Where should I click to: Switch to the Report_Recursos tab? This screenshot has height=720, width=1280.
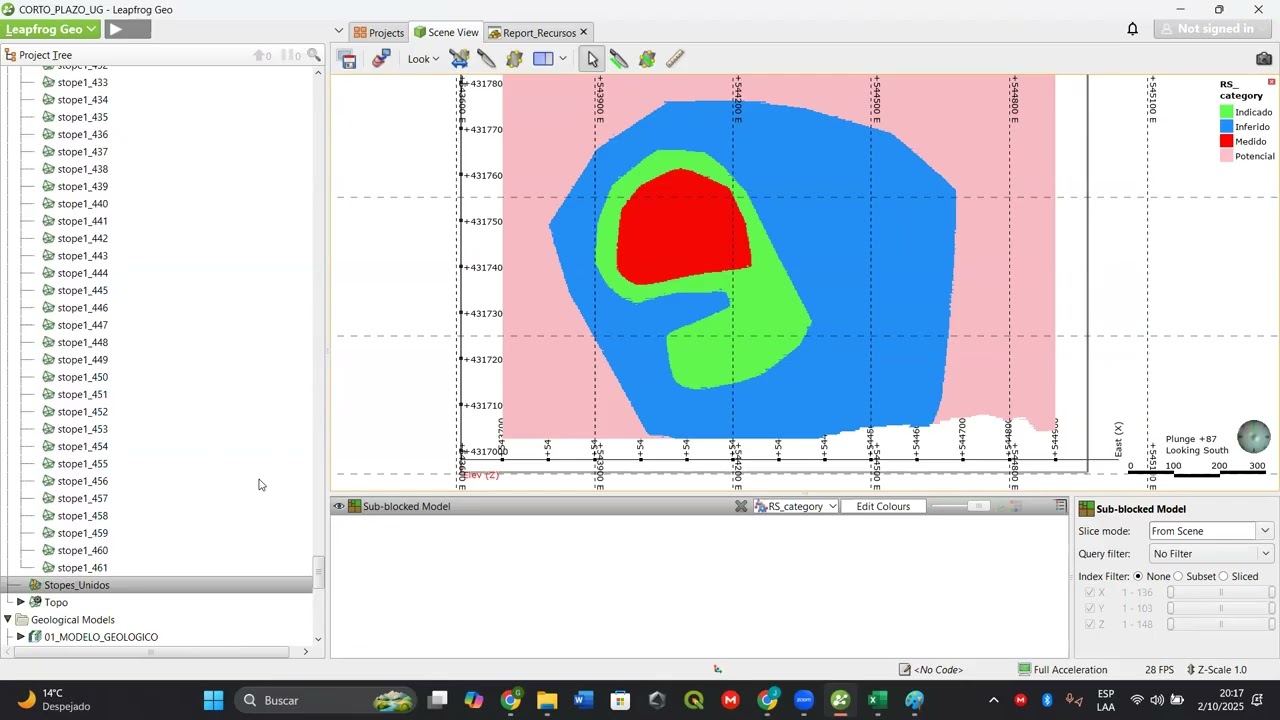[x=538, y=32]
